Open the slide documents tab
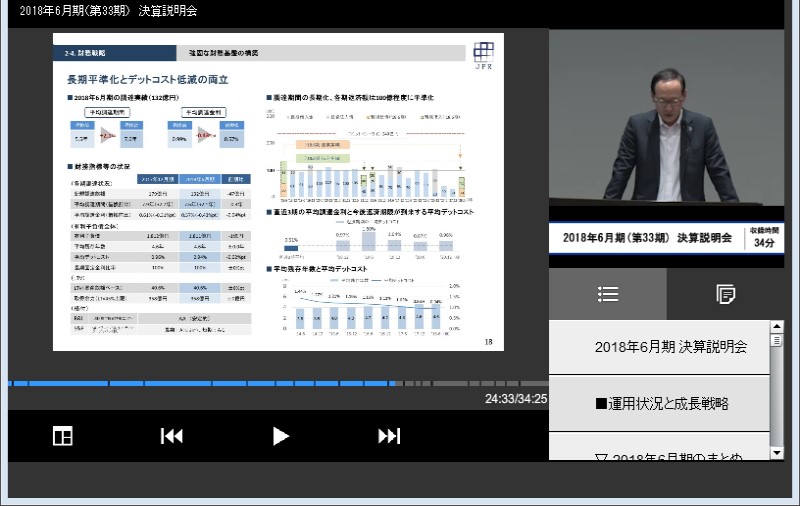Viewport: 800px width, 506px height. pyautogui.click(x=725, y=294)
